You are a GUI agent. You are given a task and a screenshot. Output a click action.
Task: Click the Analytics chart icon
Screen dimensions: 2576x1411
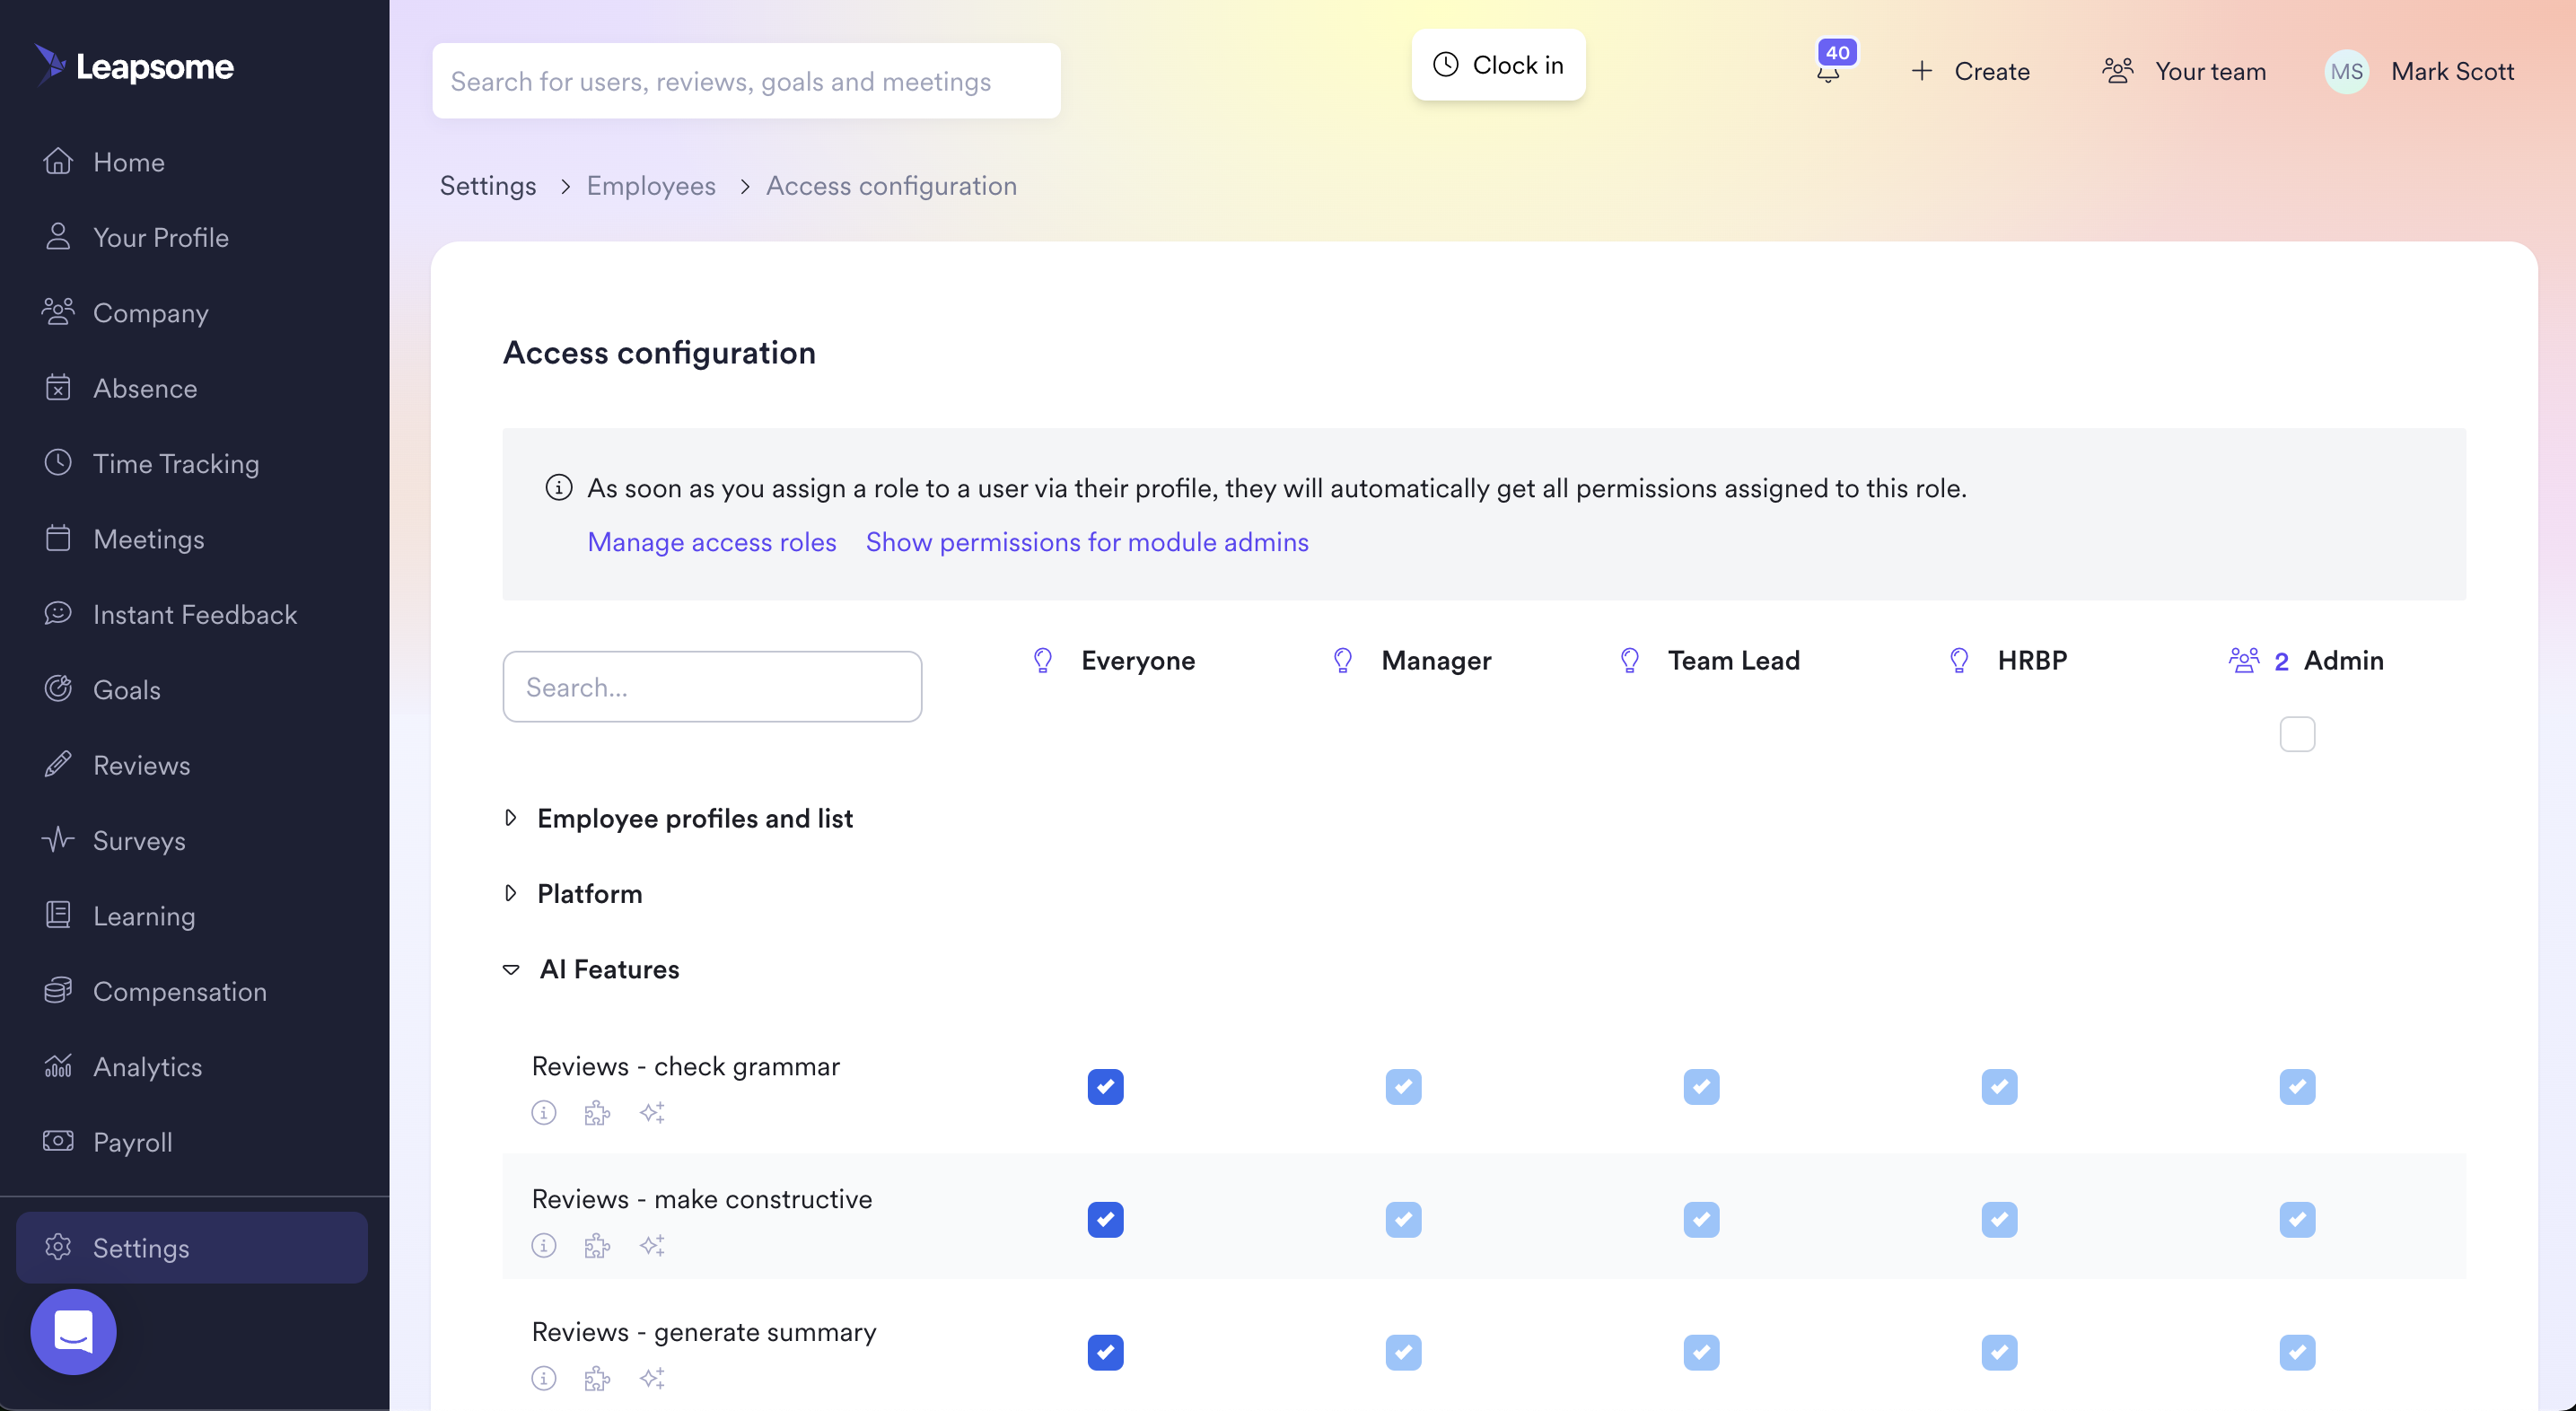point(58,1066)
